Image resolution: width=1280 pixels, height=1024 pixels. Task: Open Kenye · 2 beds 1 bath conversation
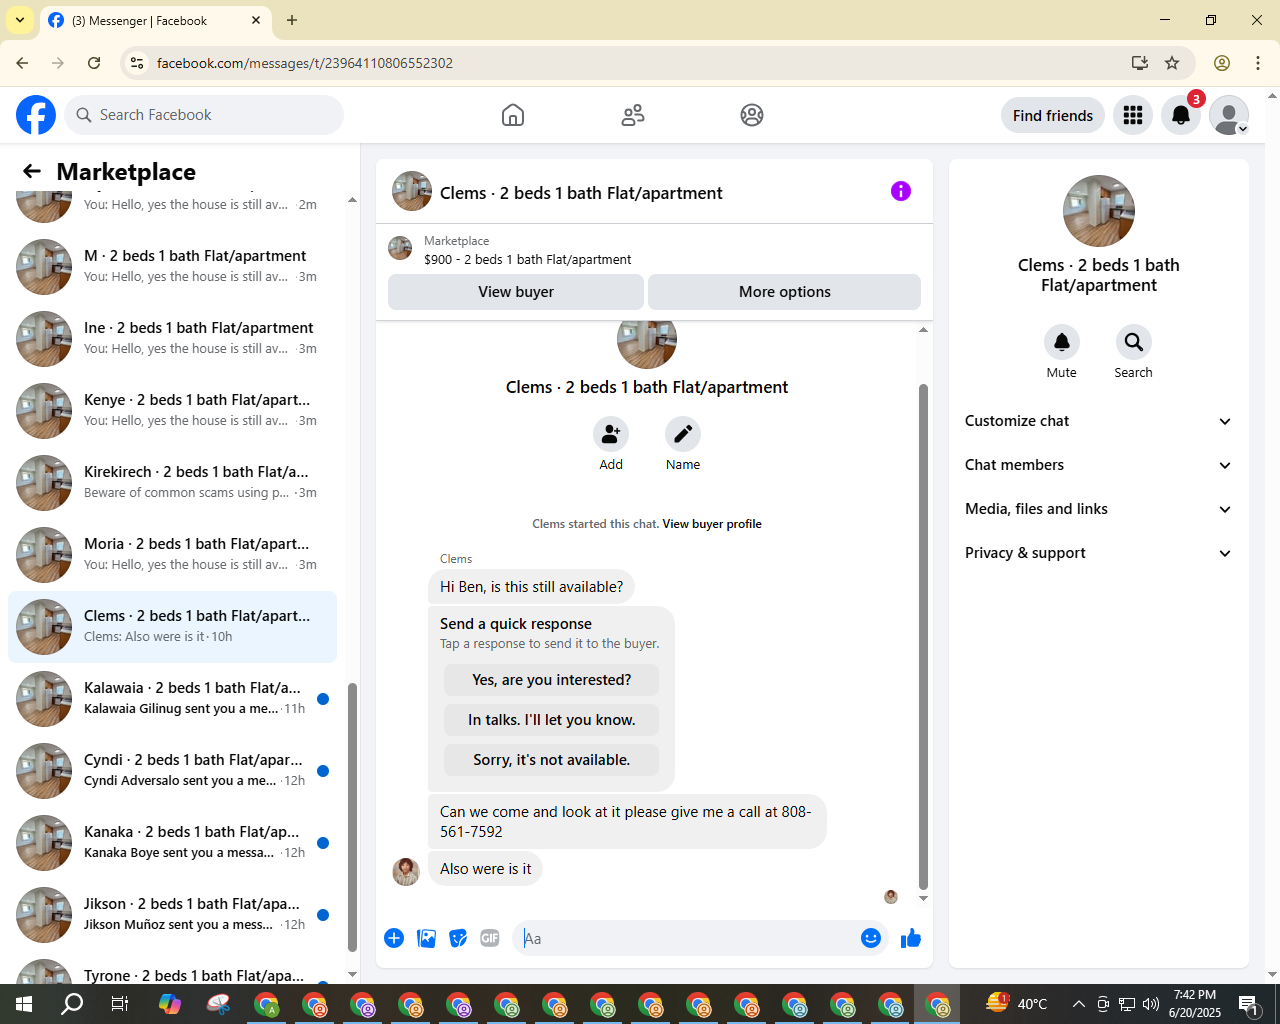click(x=172, y=411)
